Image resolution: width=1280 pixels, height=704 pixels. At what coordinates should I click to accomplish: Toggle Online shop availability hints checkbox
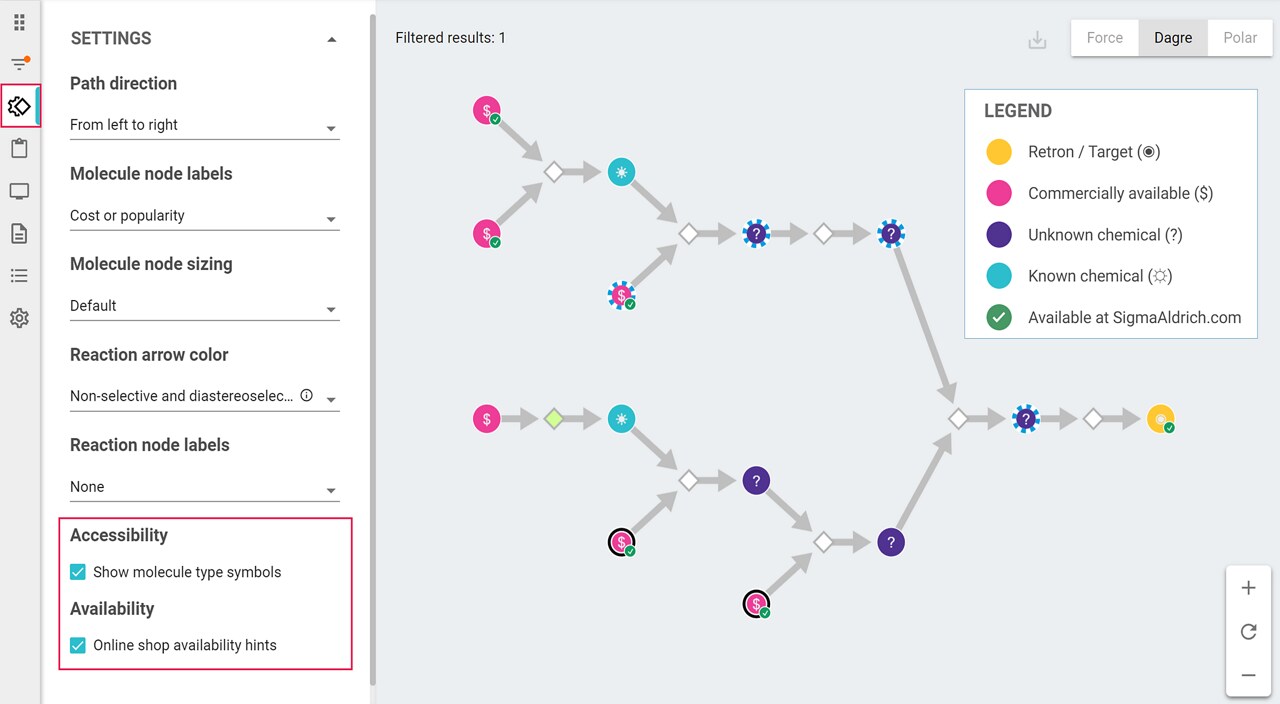pyautogui.click(x=78, y=645)
